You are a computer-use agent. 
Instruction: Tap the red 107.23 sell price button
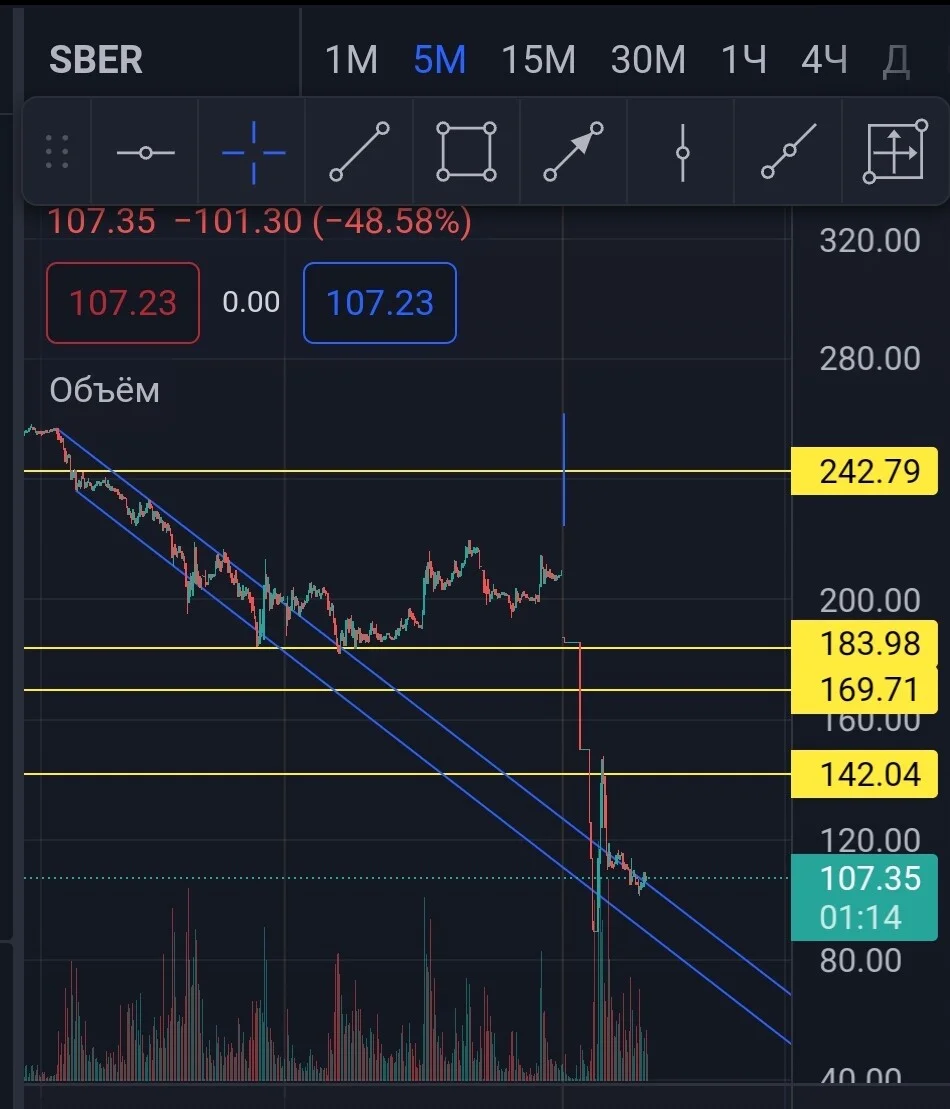point(123,303)
